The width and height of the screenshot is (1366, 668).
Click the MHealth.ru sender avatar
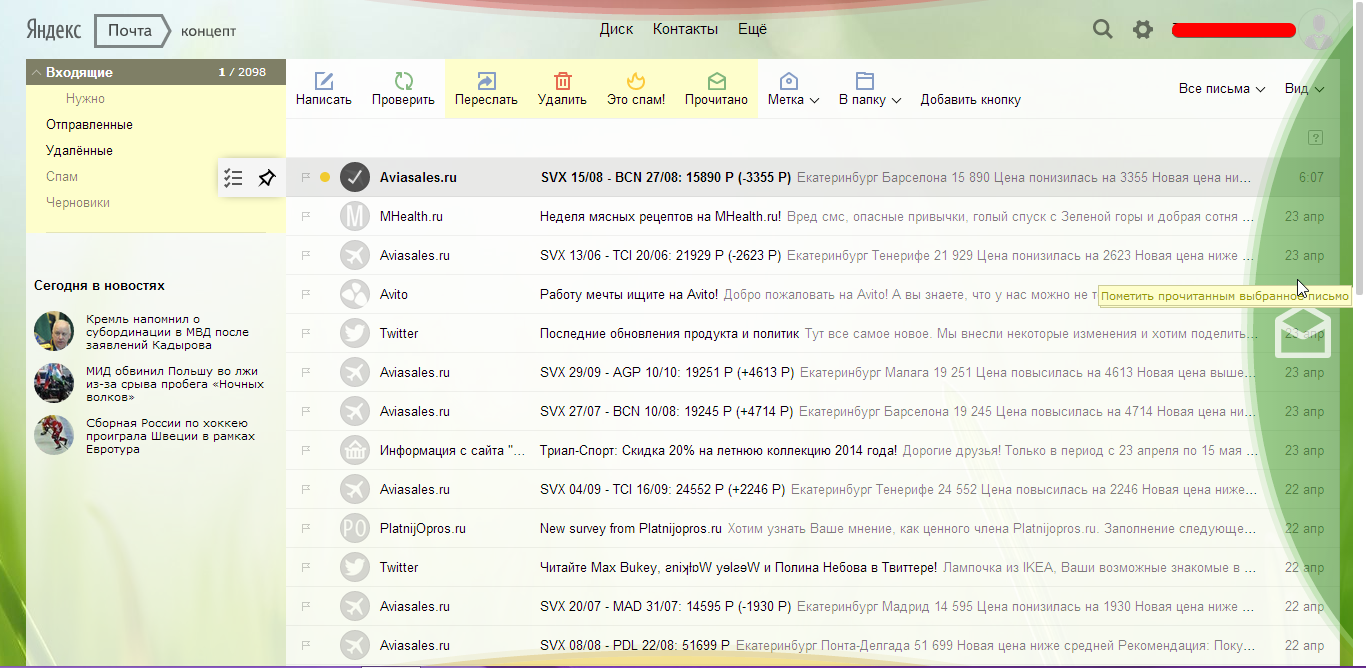[x=355, y=216]
